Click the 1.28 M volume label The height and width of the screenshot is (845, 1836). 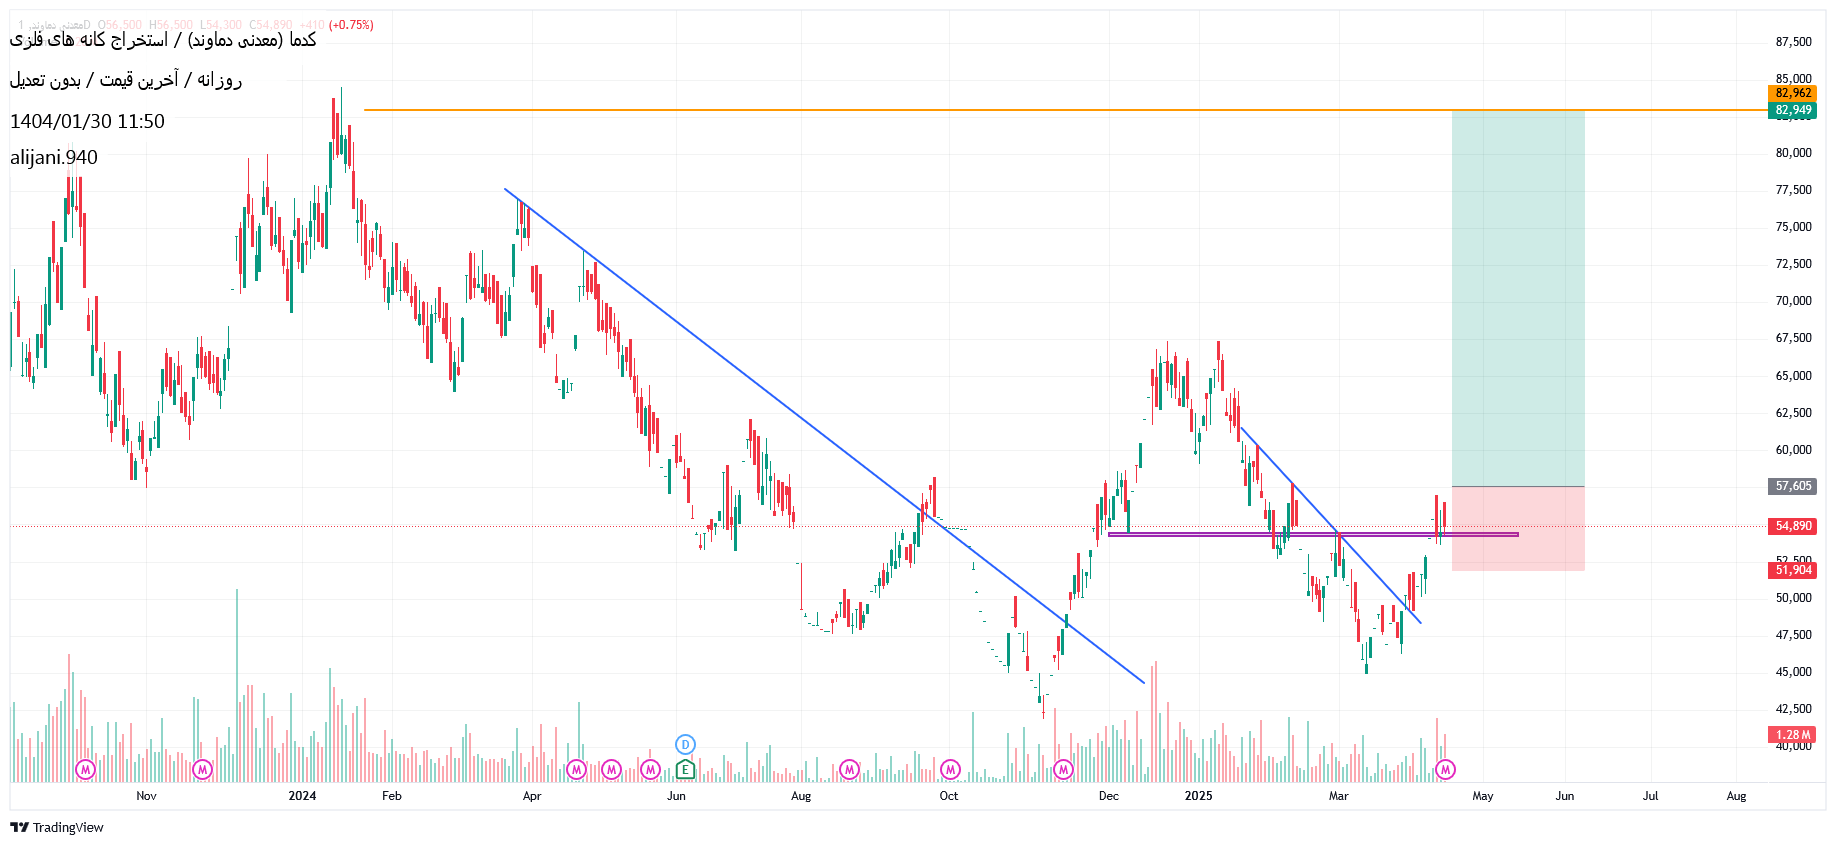point(1793,734)
